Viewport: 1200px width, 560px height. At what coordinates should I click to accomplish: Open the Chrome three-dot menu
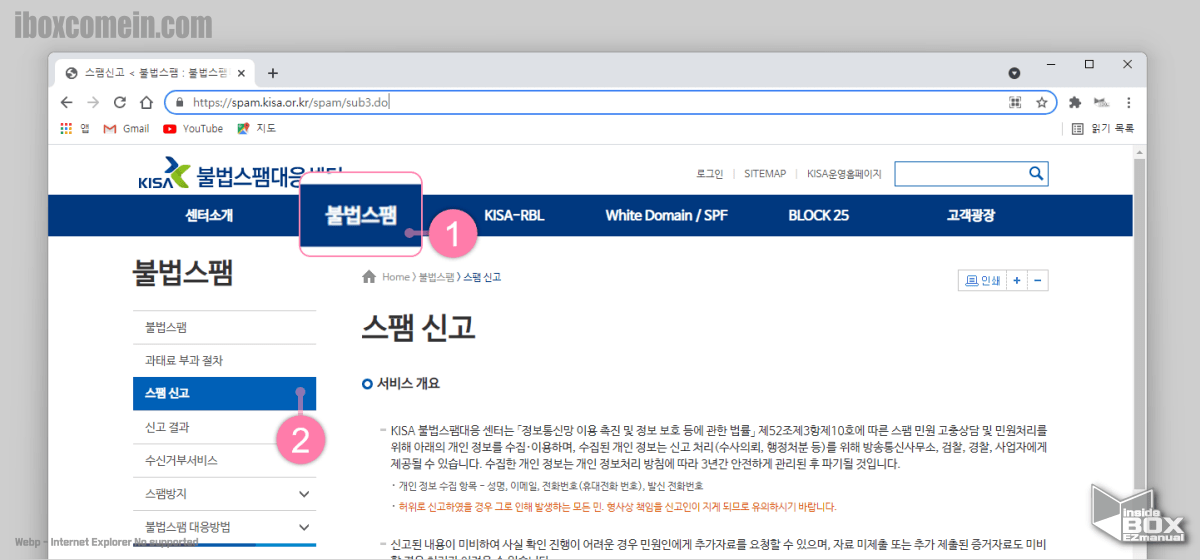(1129, 102)
